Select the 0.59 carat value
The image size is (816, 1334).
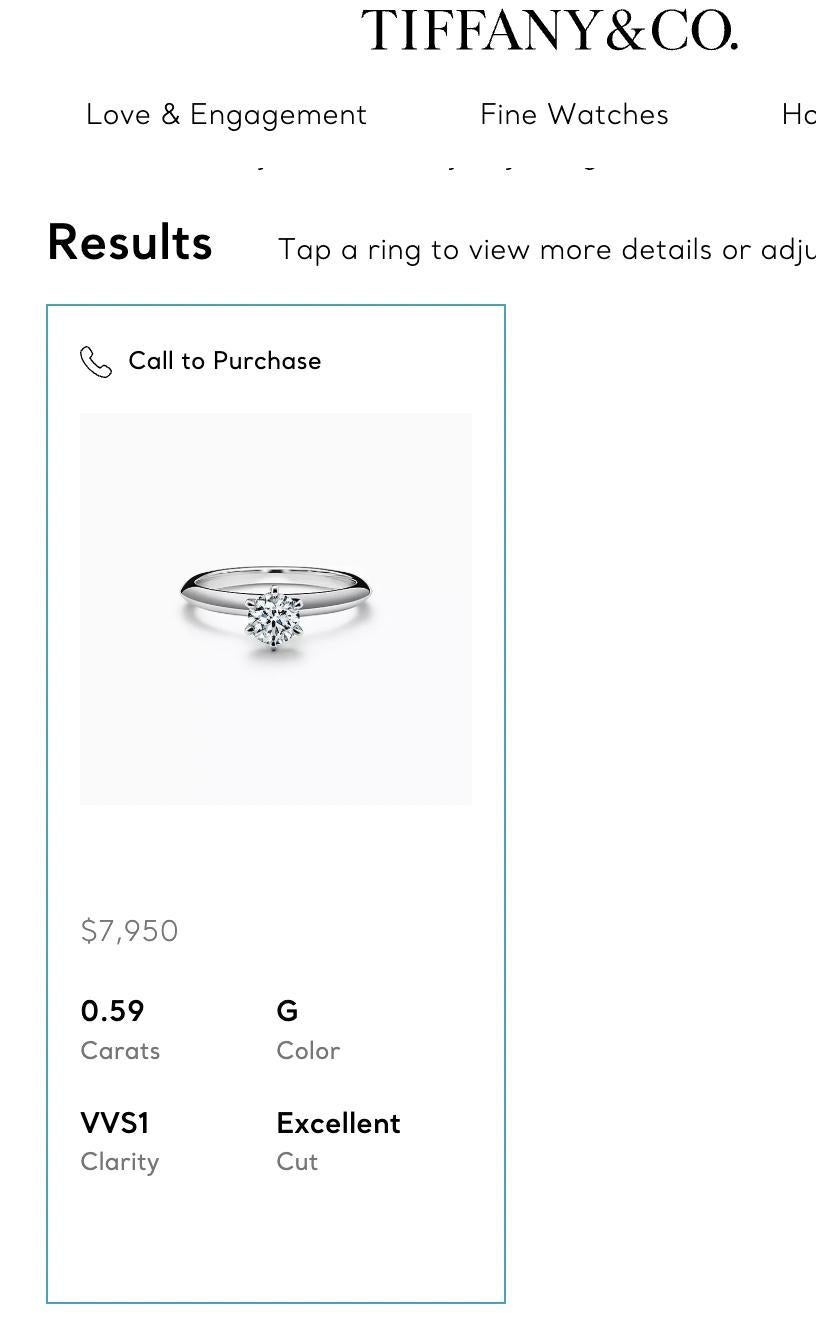tap(112, 1011)
